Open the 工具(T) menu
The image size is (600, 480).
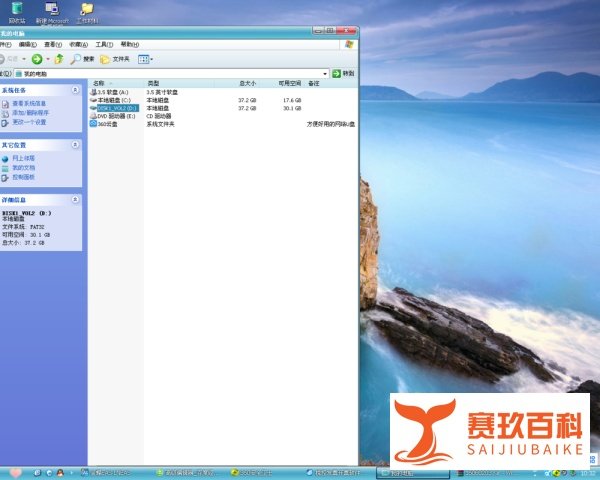click(x=104, y=44)
